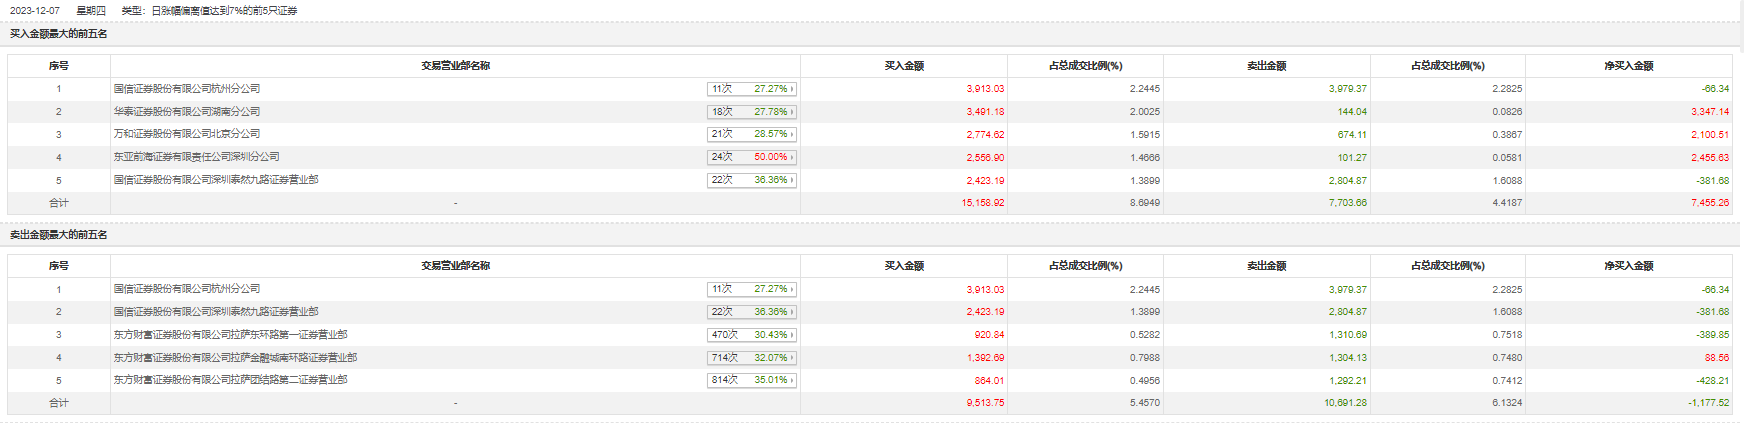Open 万和证券北京分公司 brokerage link
The image size is (1744, 423).
click(x=187, y=134)
